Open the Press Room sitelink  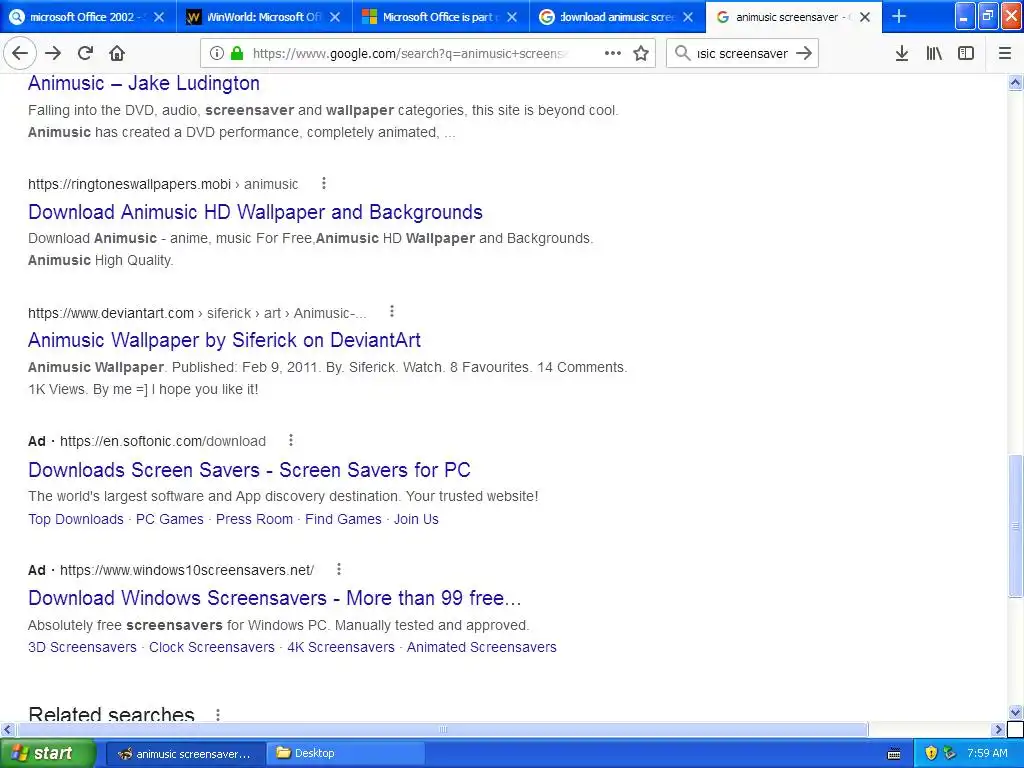click(255, 519)
